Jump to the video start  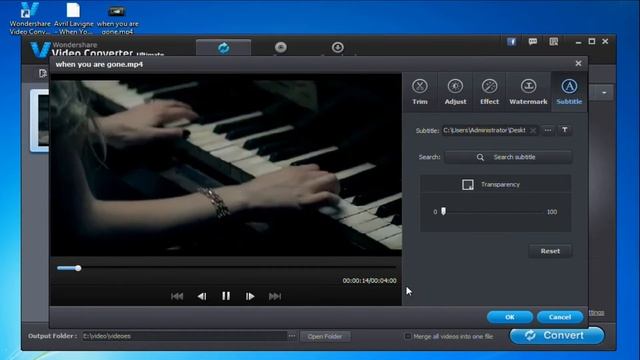click(177, 296)
